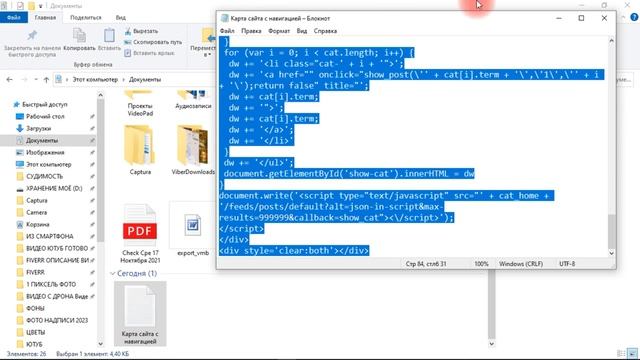Select Документы in the navigation pane
This screenshot has width=640, height=360.
42,140
